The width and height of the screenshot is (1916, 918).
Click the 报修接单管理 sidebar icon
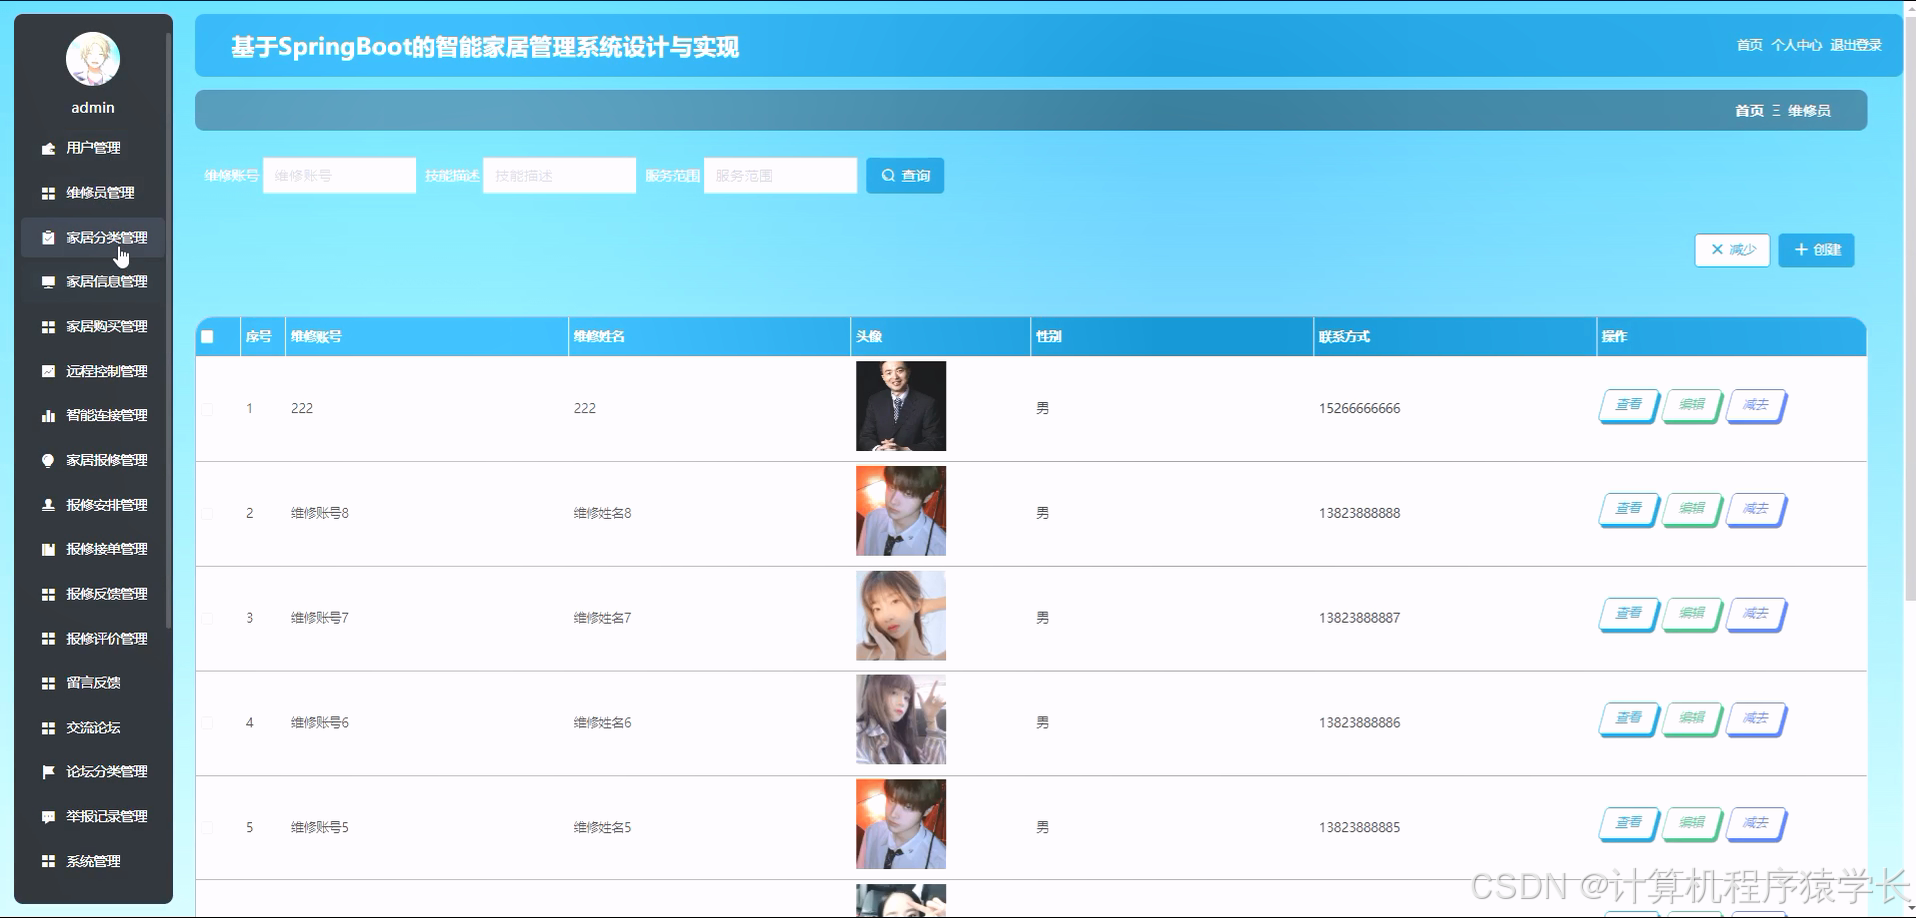click(48, 549)
